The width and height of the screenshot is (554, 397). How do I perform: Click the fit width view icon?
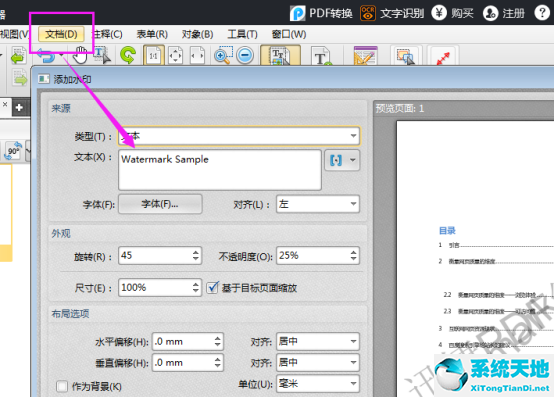(x=197, y=55)
